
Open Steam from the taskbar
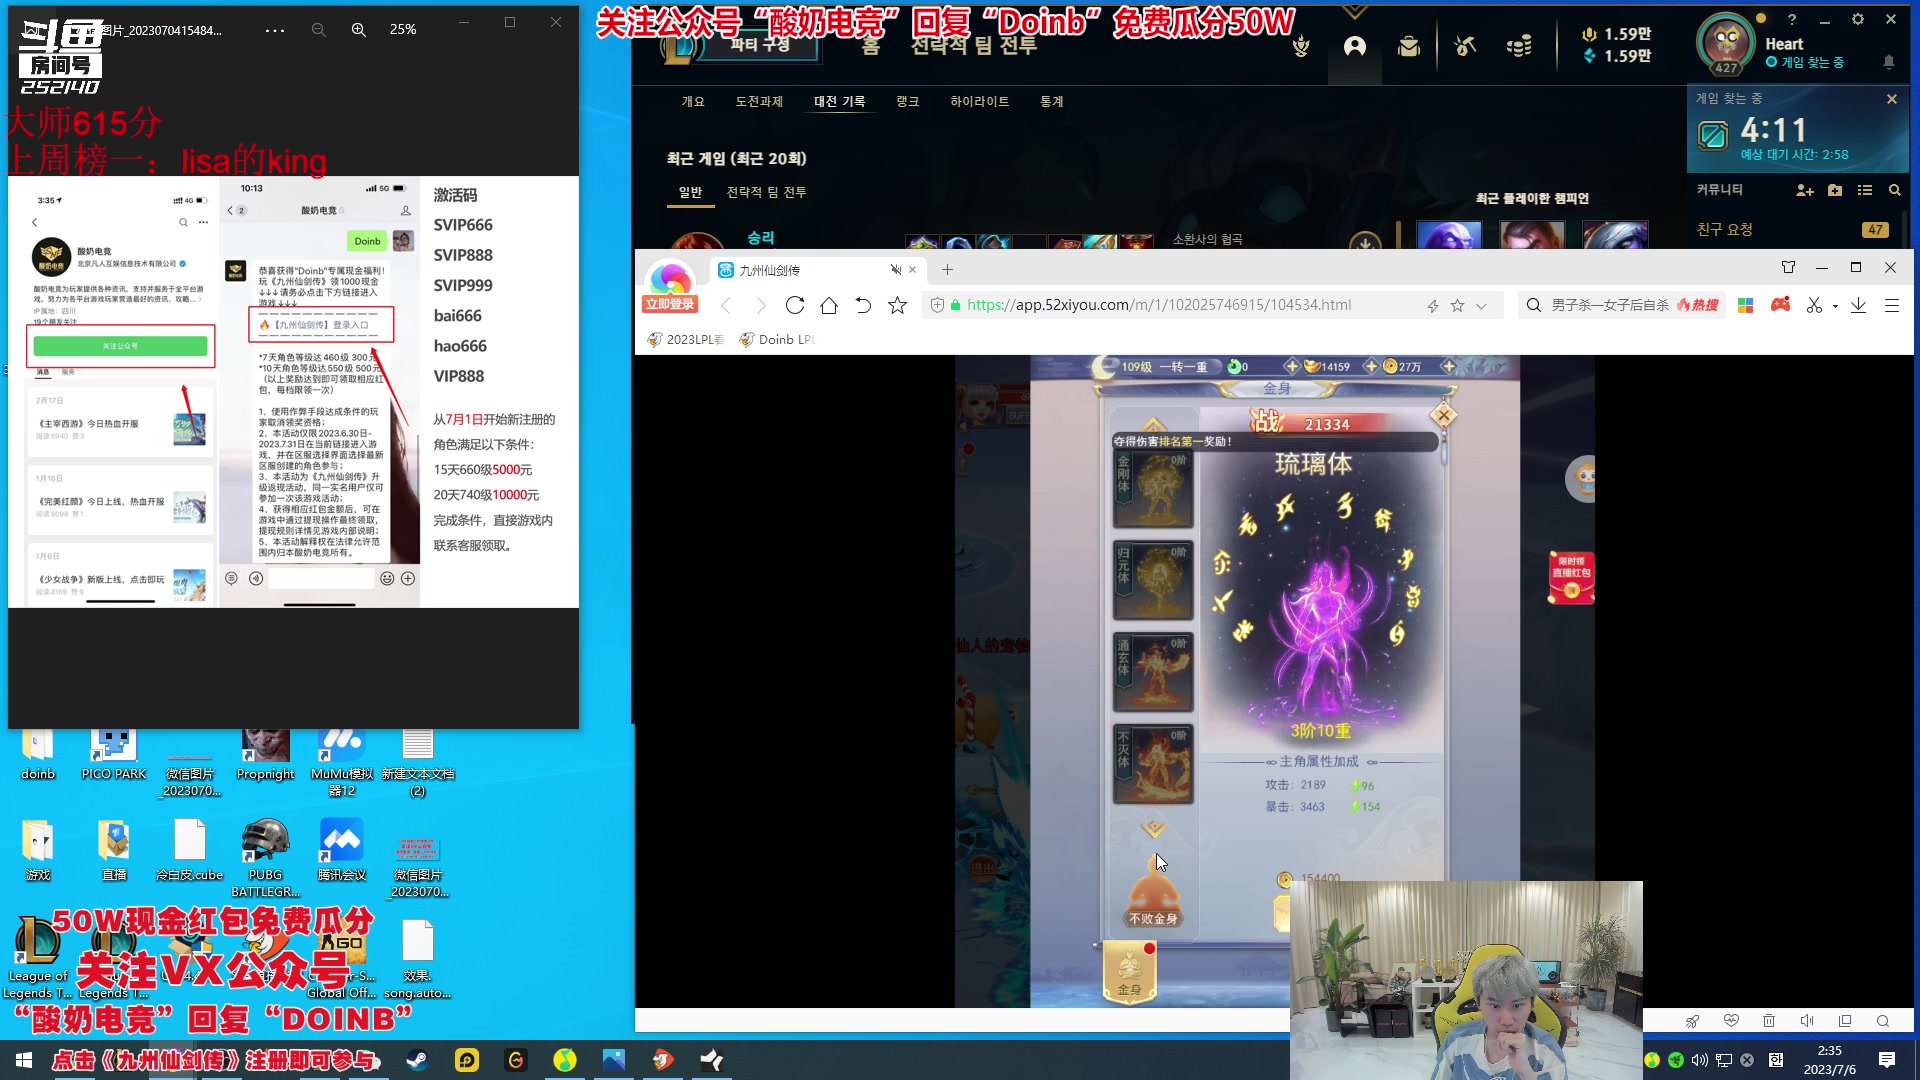click(417, 1060)
